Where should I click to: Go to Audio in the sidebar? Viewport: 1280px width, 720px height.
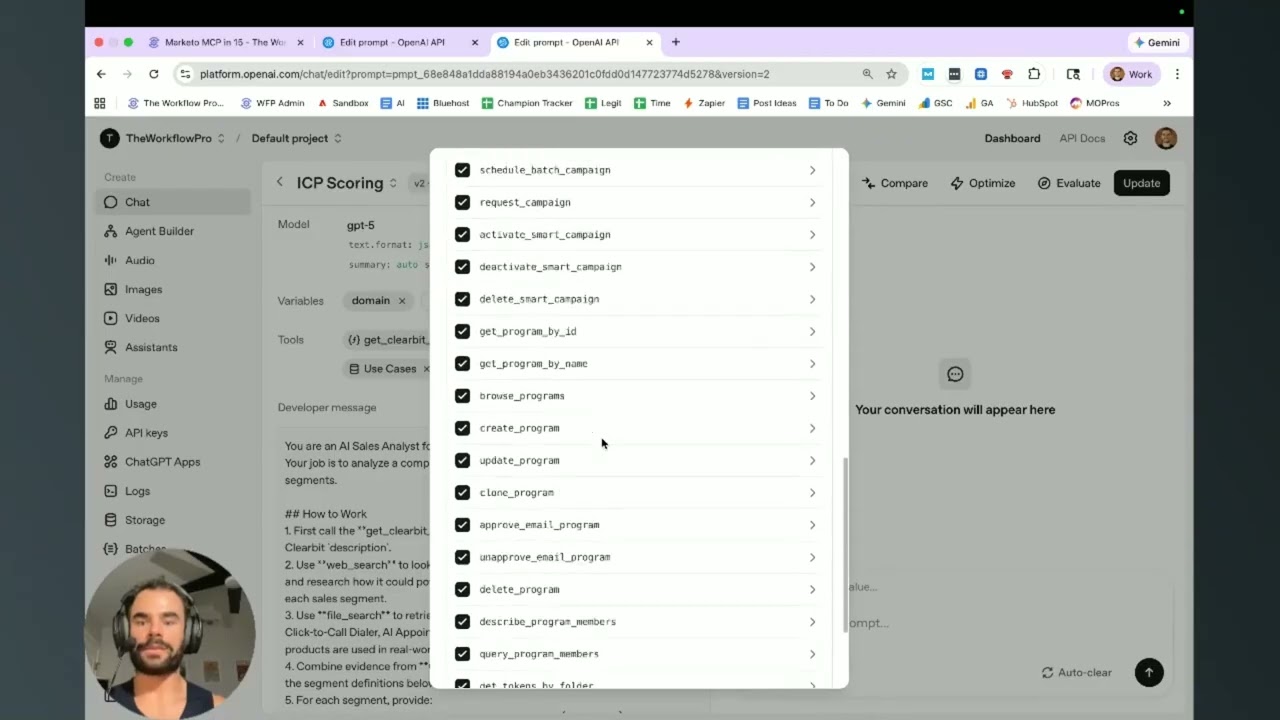174,260
